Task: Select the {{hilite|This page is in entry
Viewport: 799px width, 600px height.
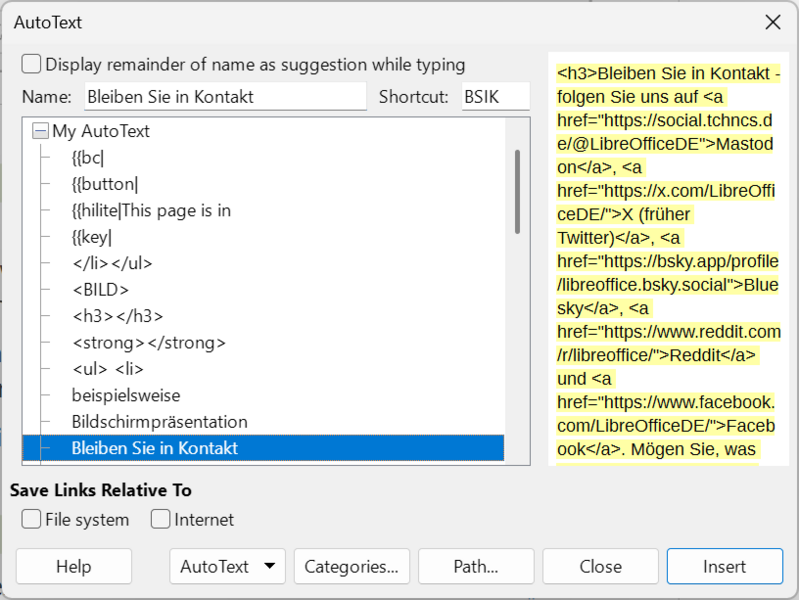Action: click(x=151, y=211)
